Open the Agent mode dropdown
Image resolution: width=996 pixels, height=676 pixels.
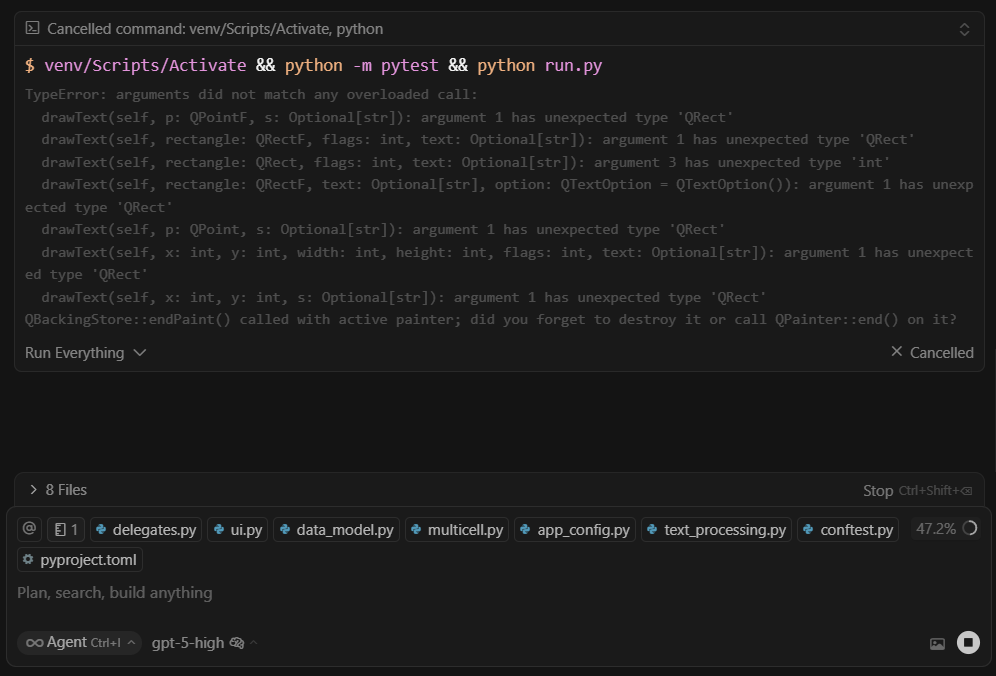pos(79,642)
